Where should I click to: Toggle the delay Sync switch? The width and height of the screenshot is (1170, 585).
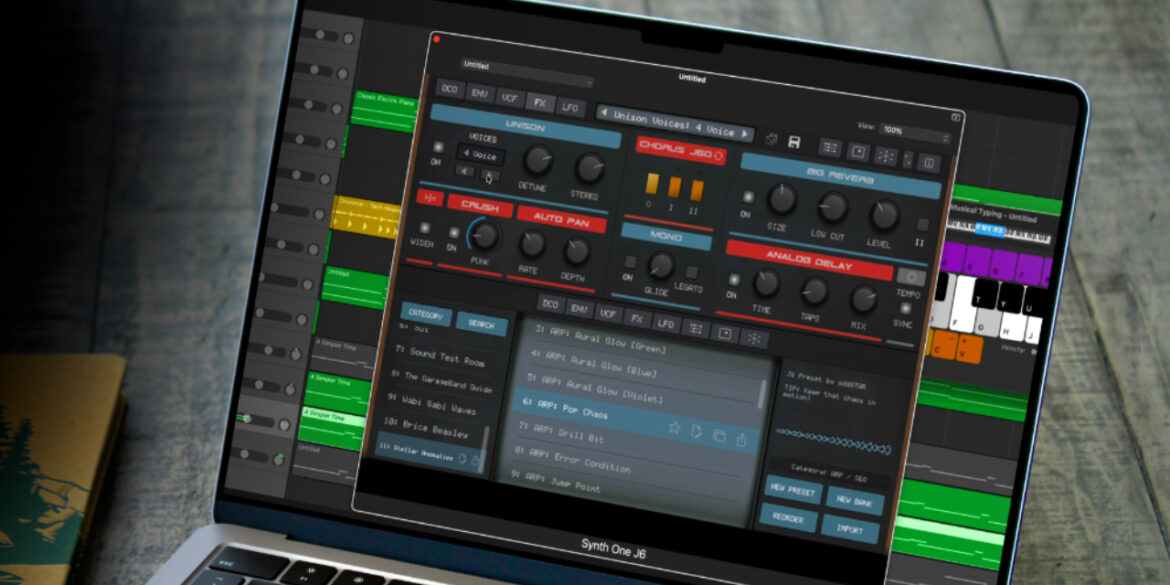click(x=905, y=308)
